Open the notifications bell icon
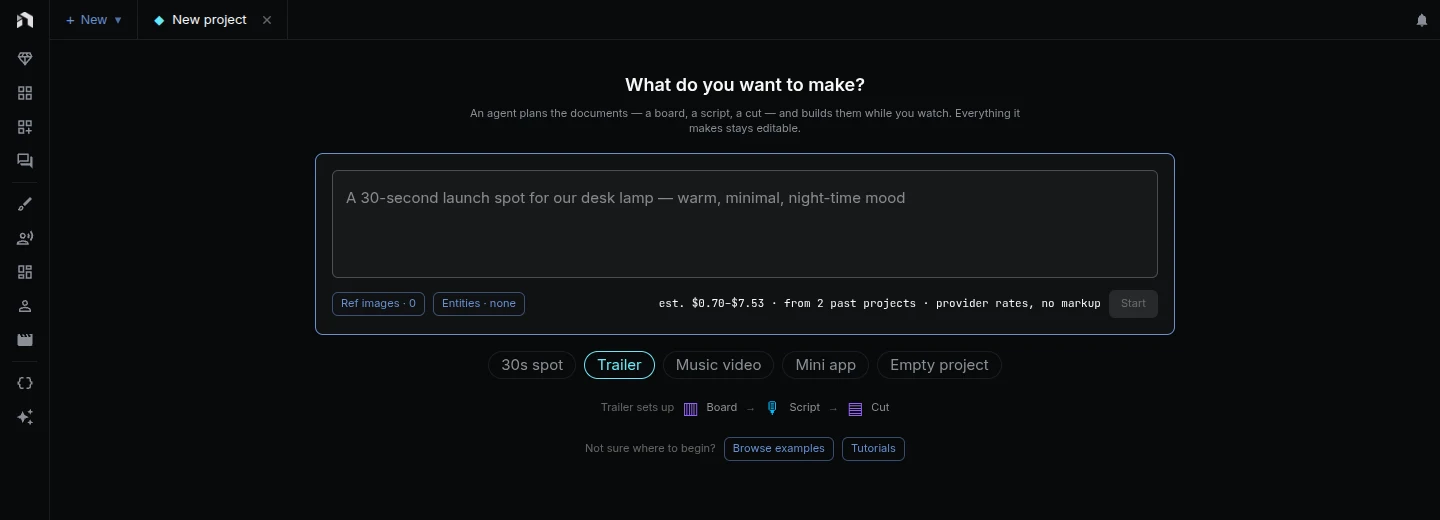The width and height of the screenshot is (1440, 520). (x=1422, y=20)
